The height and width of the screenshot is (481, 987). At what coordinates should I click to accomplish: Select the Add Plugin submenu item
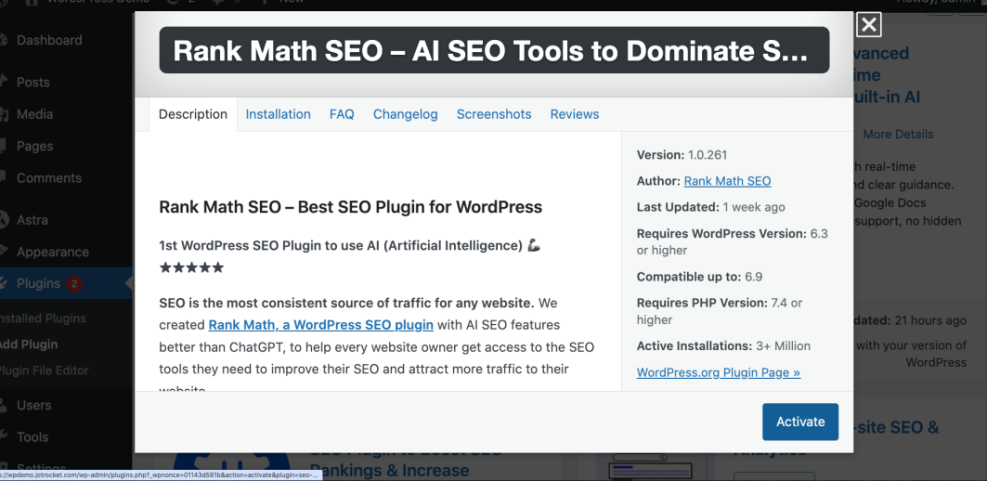29,344
